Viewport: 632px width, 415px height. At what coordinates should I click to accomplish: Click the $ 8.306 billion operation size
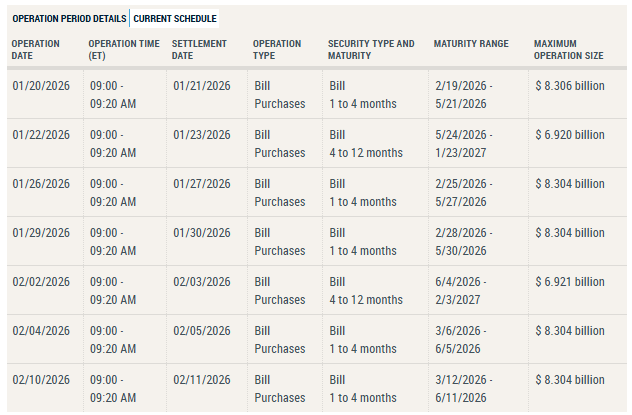click(x=569, y=86)
